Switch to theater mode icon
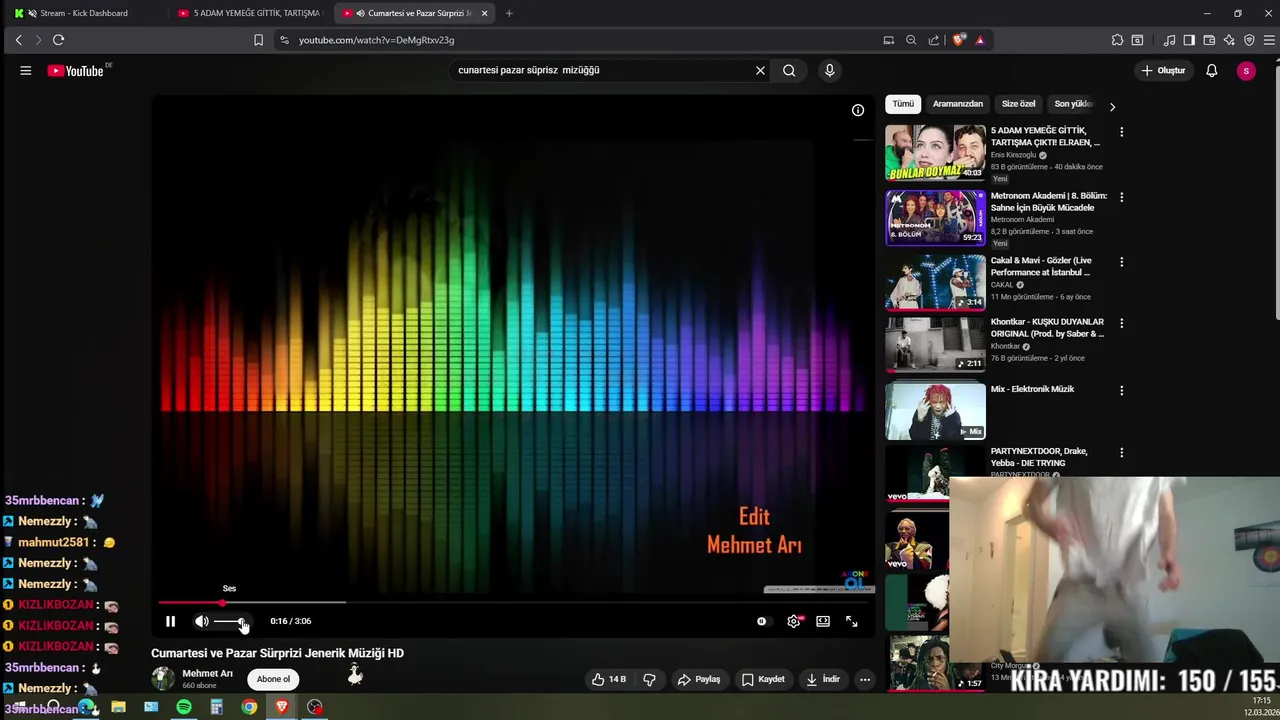This screenshot has height=720, width=1280. coord(823,621)
